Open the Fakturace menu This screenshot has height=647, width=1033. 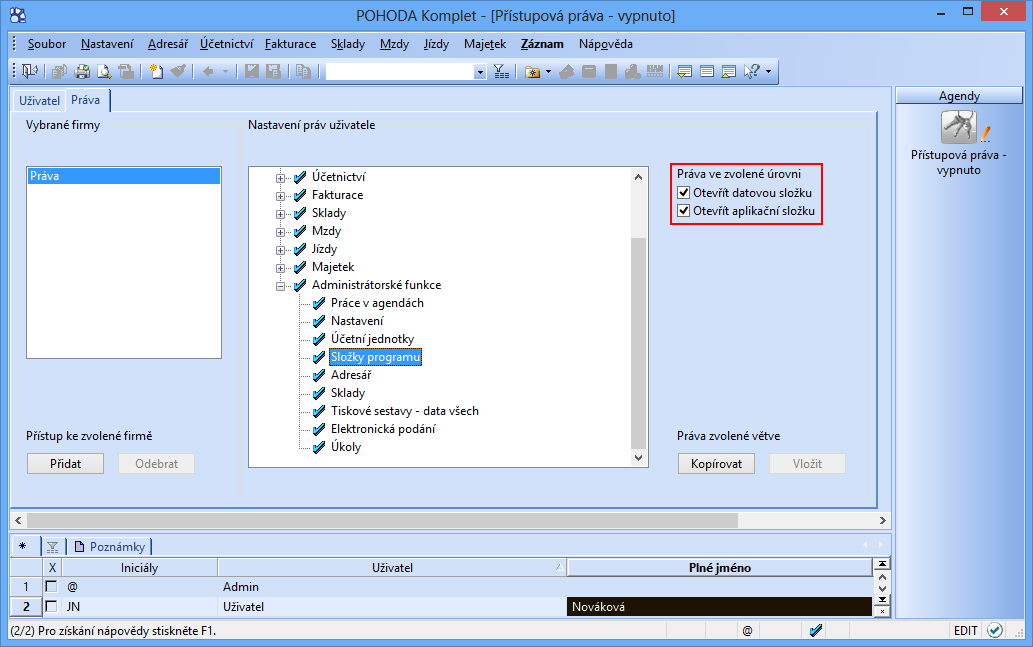291,44
